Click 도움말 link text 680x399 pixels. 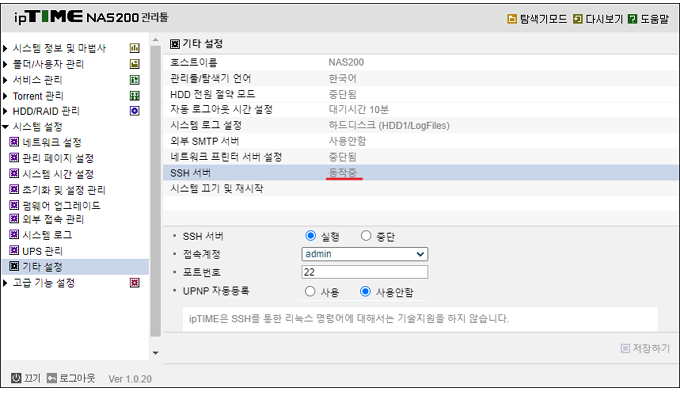(654, 19)
